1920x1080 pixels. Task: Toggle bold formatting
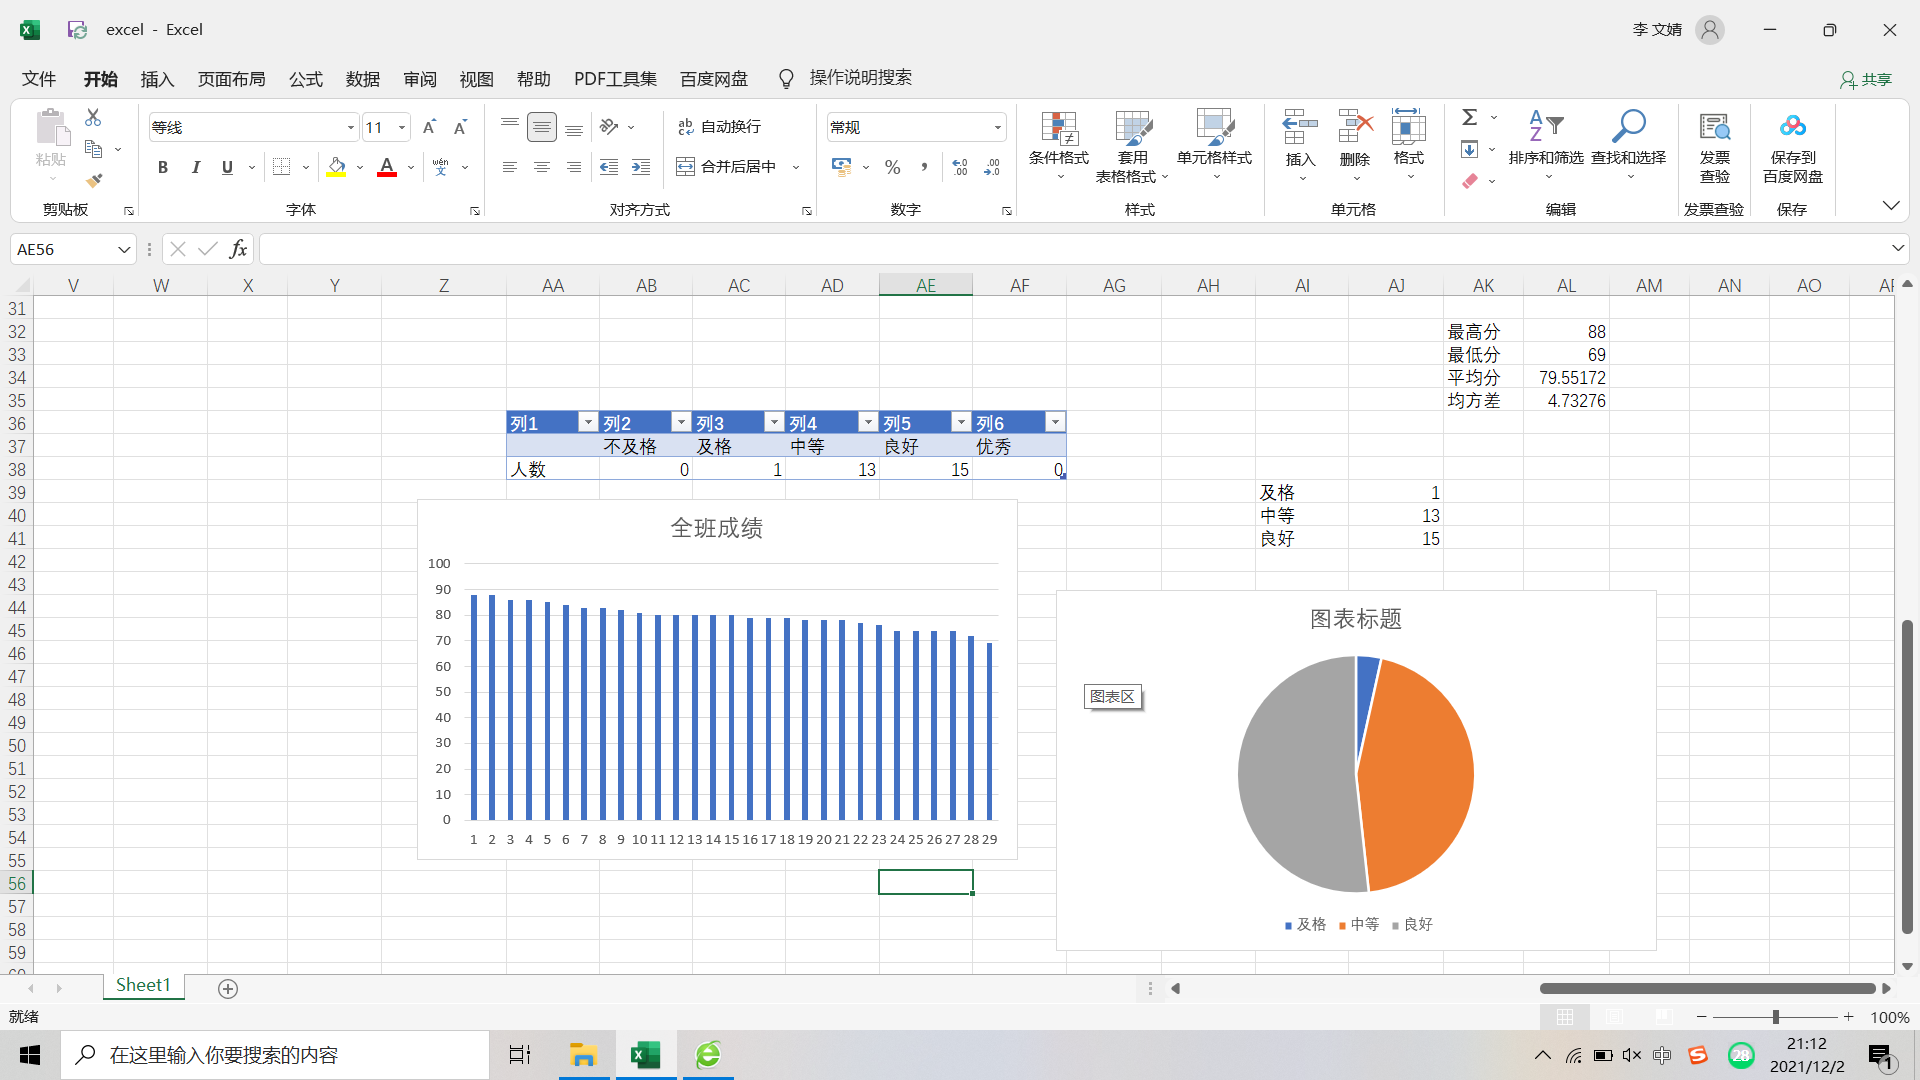coord(163,167)
